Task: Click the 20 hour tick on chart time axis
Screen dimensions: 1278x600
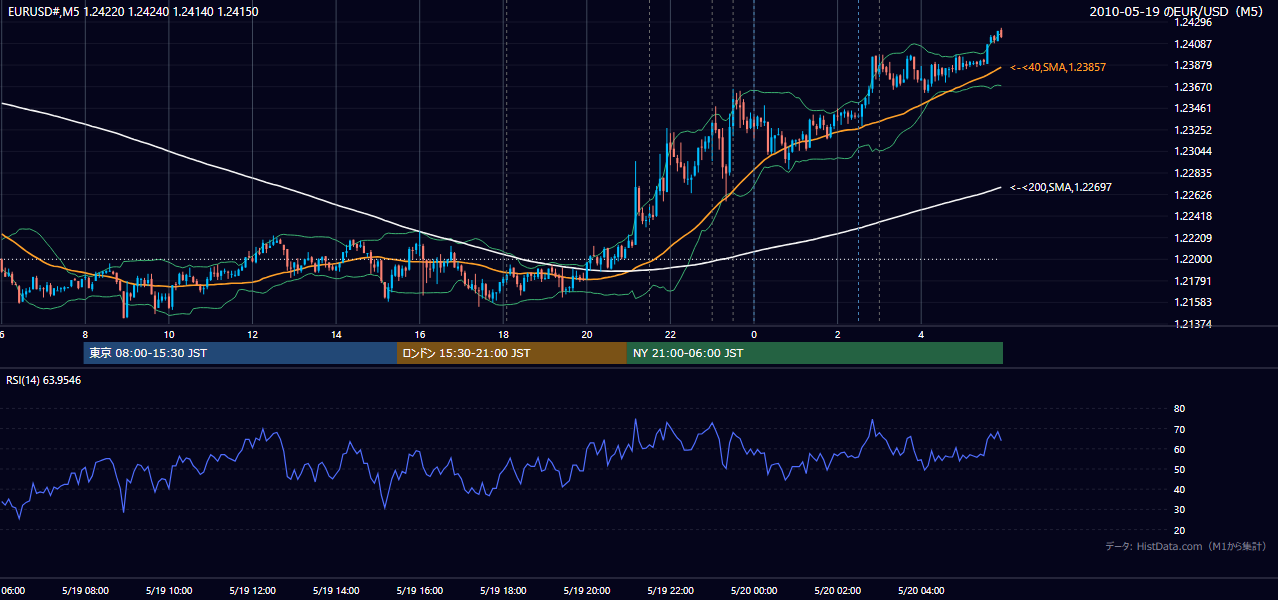Action: (587, 334)
